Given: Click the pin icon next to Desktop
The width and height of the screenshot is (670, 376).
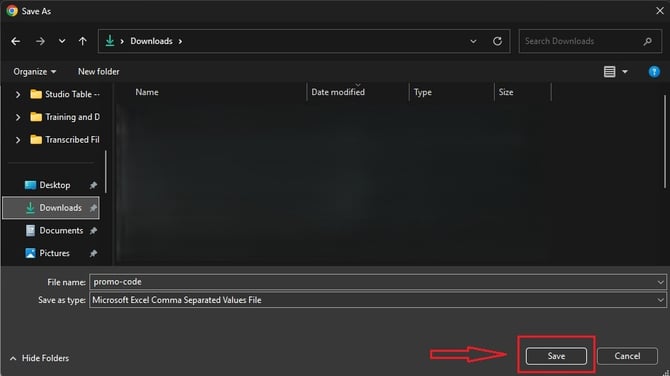Looking at the screenshot, I should [93, 185].
